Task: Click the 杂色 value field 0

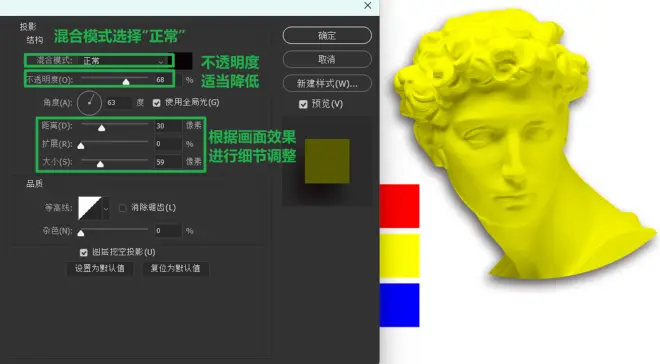Action: [168, 231]
